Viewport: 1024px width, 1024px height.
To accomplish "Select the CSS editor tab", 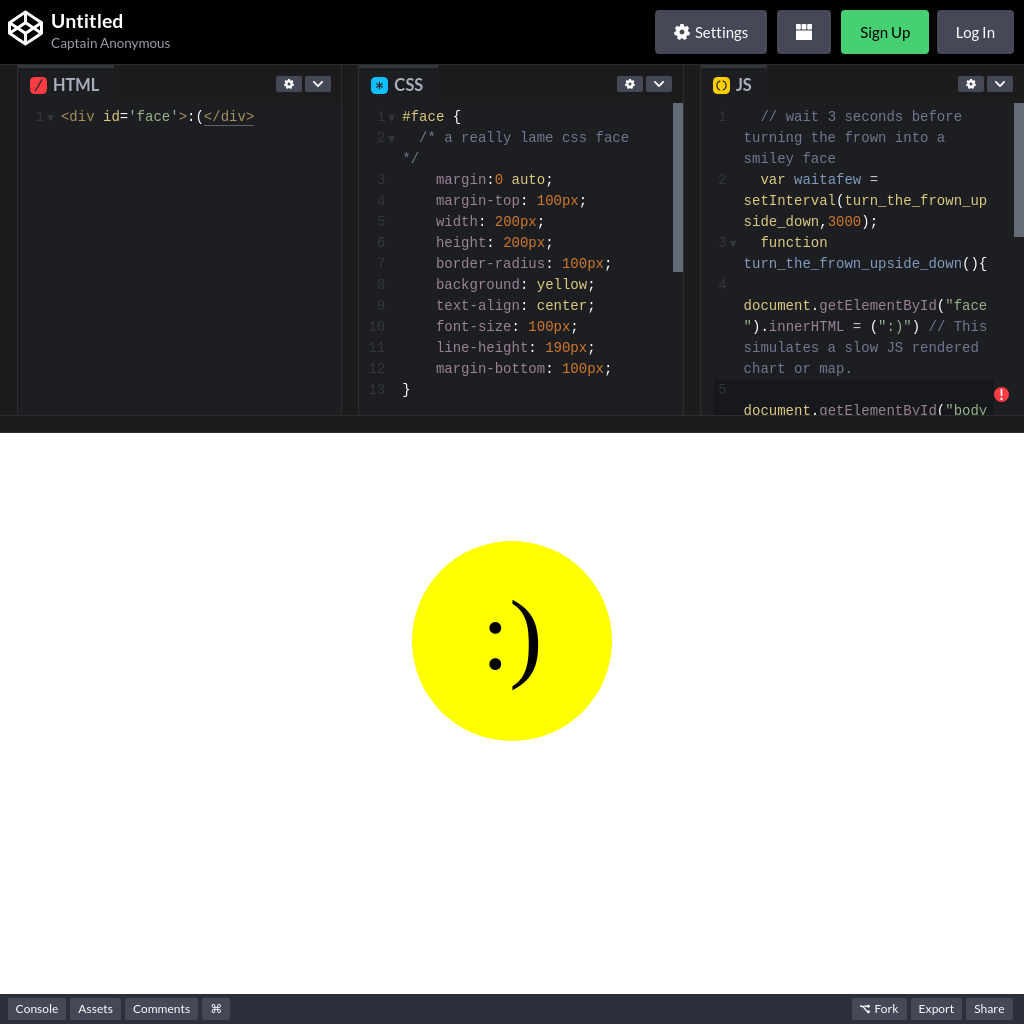I will click(398, 85).
